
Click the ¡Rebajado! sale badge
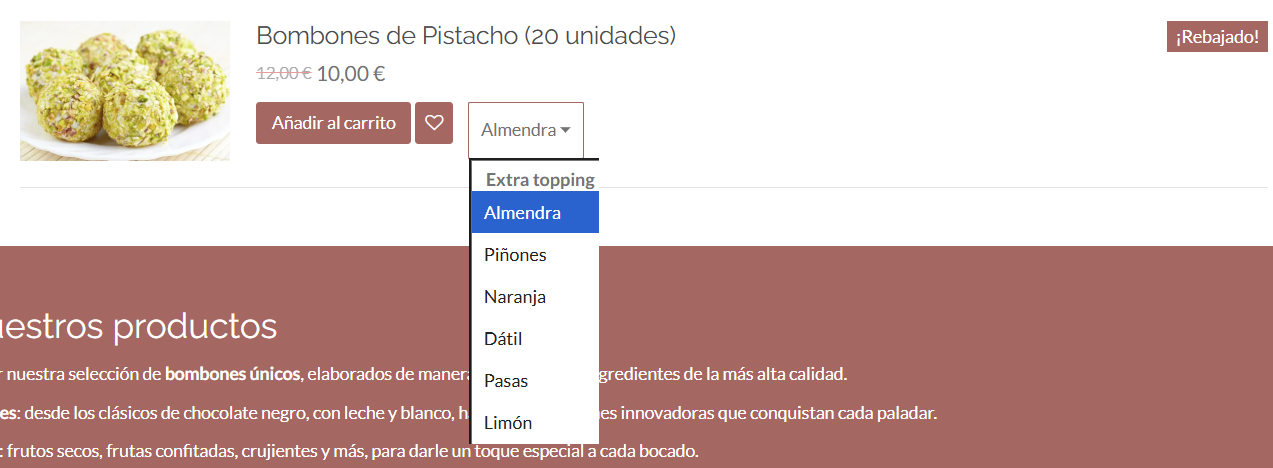click(x=1217, y=37)
